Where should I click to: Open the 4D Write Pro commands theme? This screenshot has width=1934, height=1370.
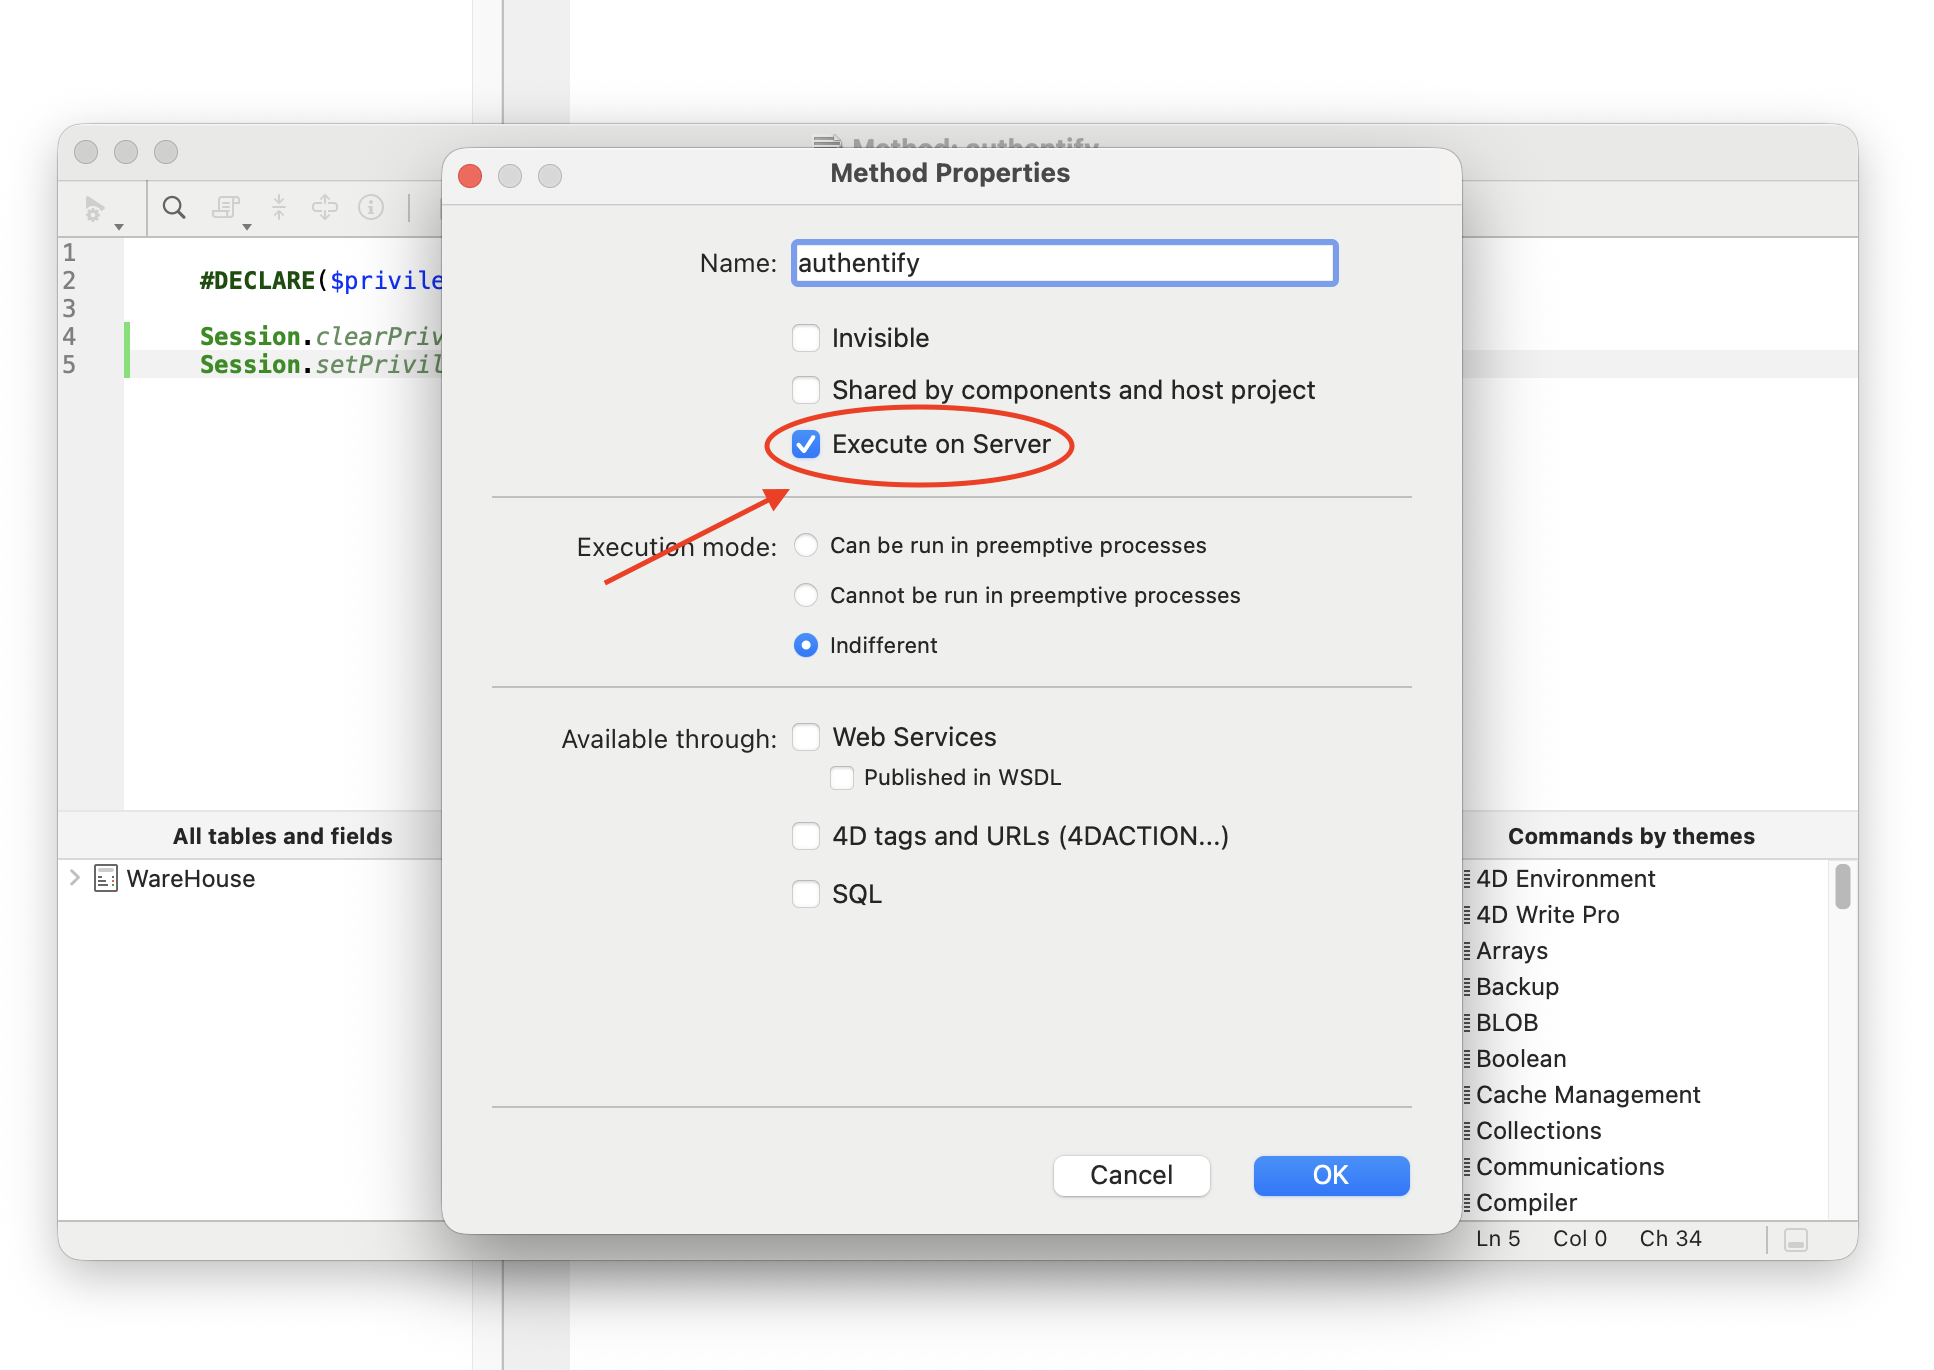[x=1547, y=914]
